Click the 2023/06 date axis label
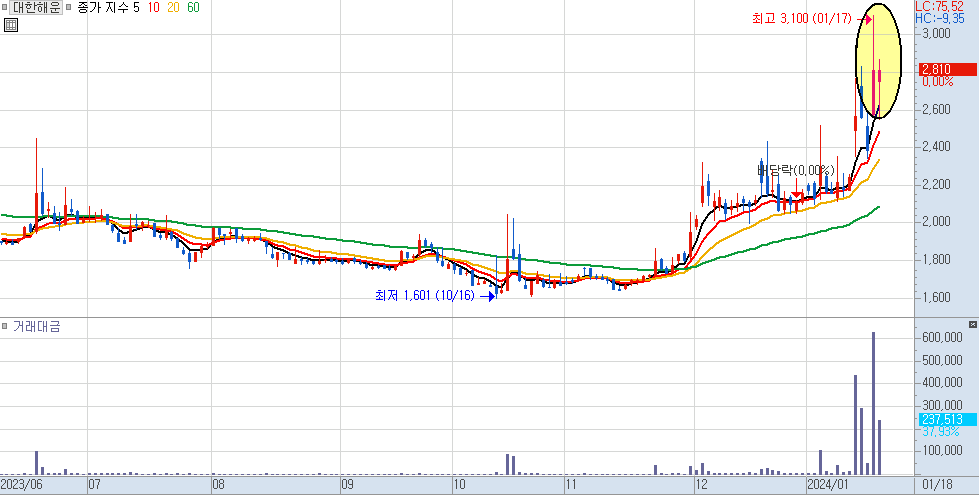 [19, 484]
